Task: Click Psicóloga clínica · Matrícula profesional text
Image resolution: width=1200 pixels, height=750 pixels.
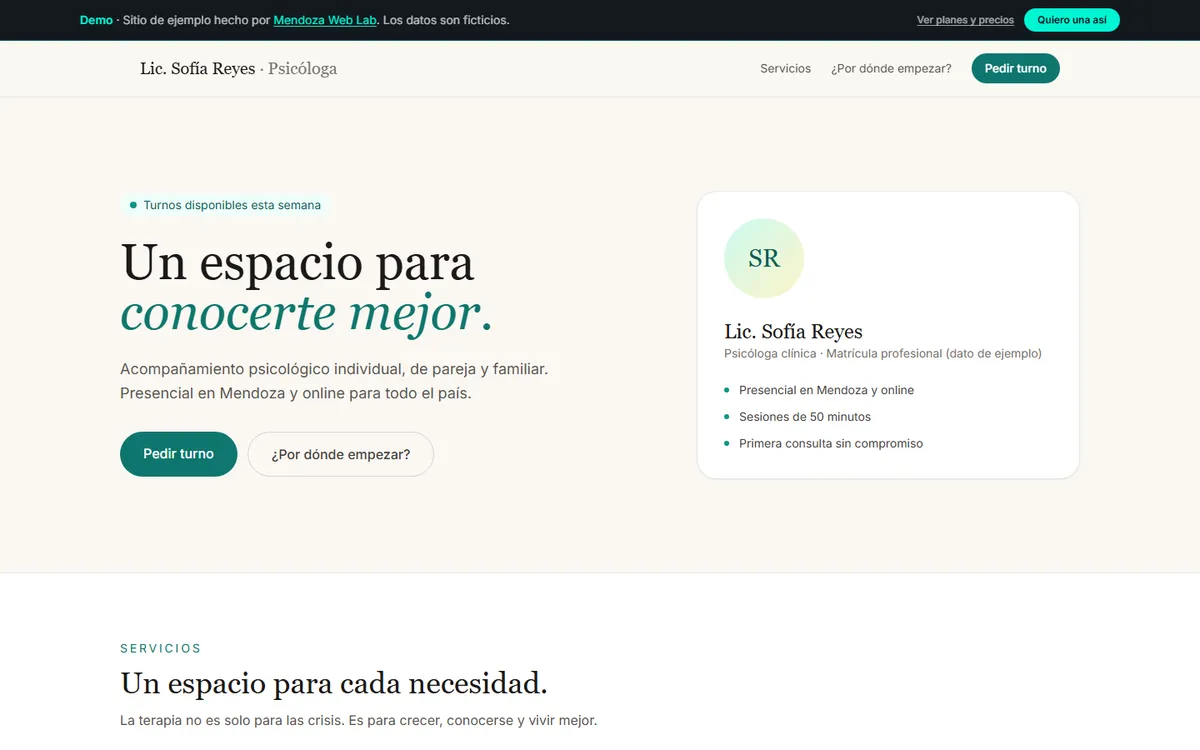Action: click(883, 354)
